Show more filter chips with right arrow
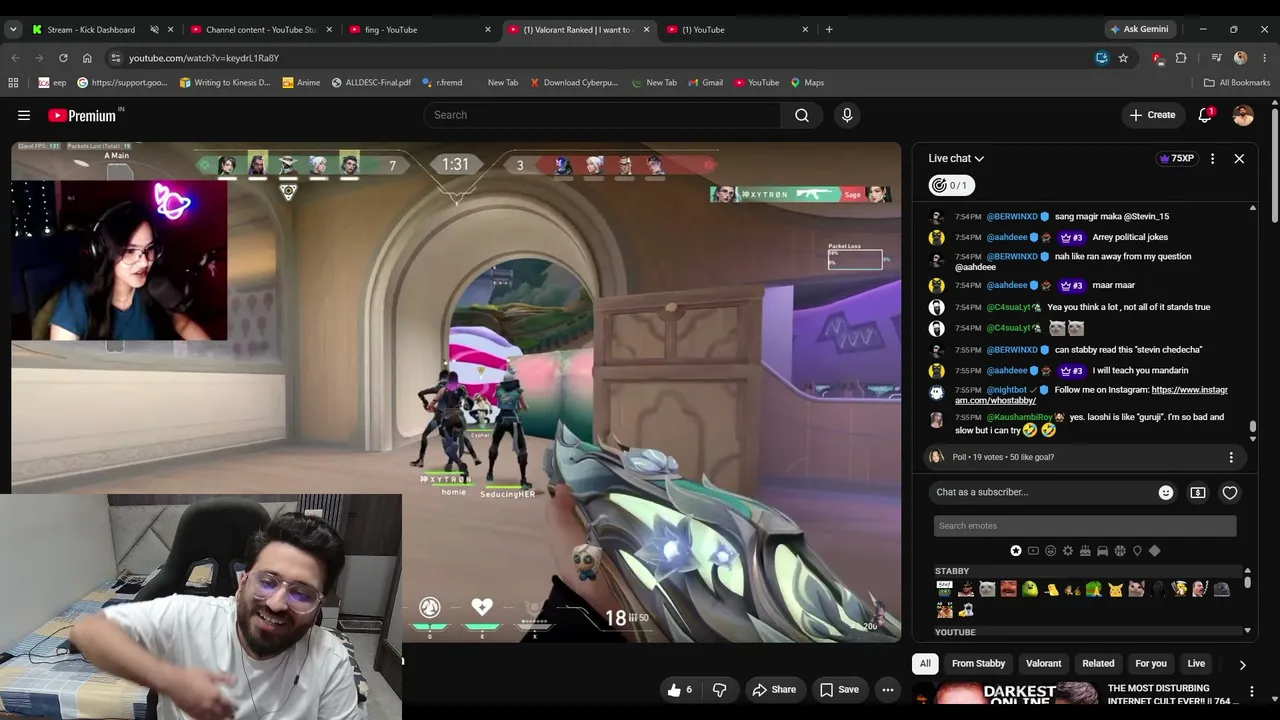The width and height of the screenshot is (1280, 720). point(1242,664)
